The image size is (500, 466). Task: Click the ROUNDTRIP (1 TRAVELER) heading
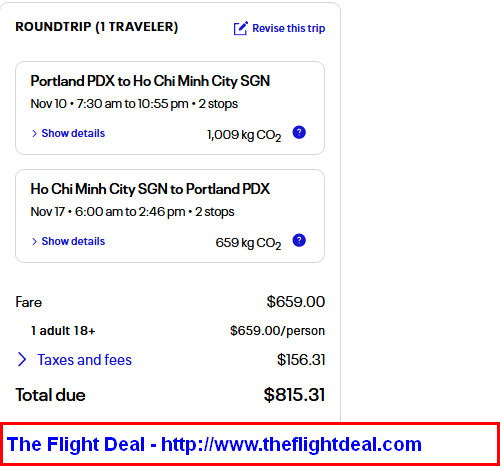[97, 27]
